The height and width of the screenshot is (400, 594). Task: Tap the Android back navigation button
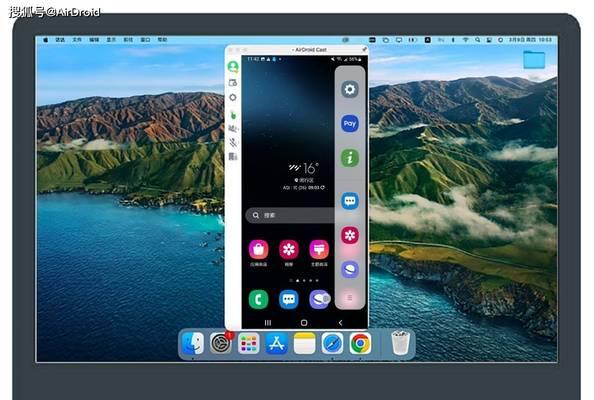tap(340, 323)
